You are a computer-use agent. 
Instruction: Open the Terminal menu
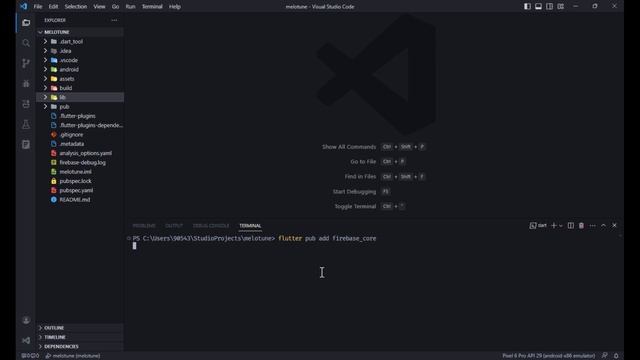coord(152,7)
